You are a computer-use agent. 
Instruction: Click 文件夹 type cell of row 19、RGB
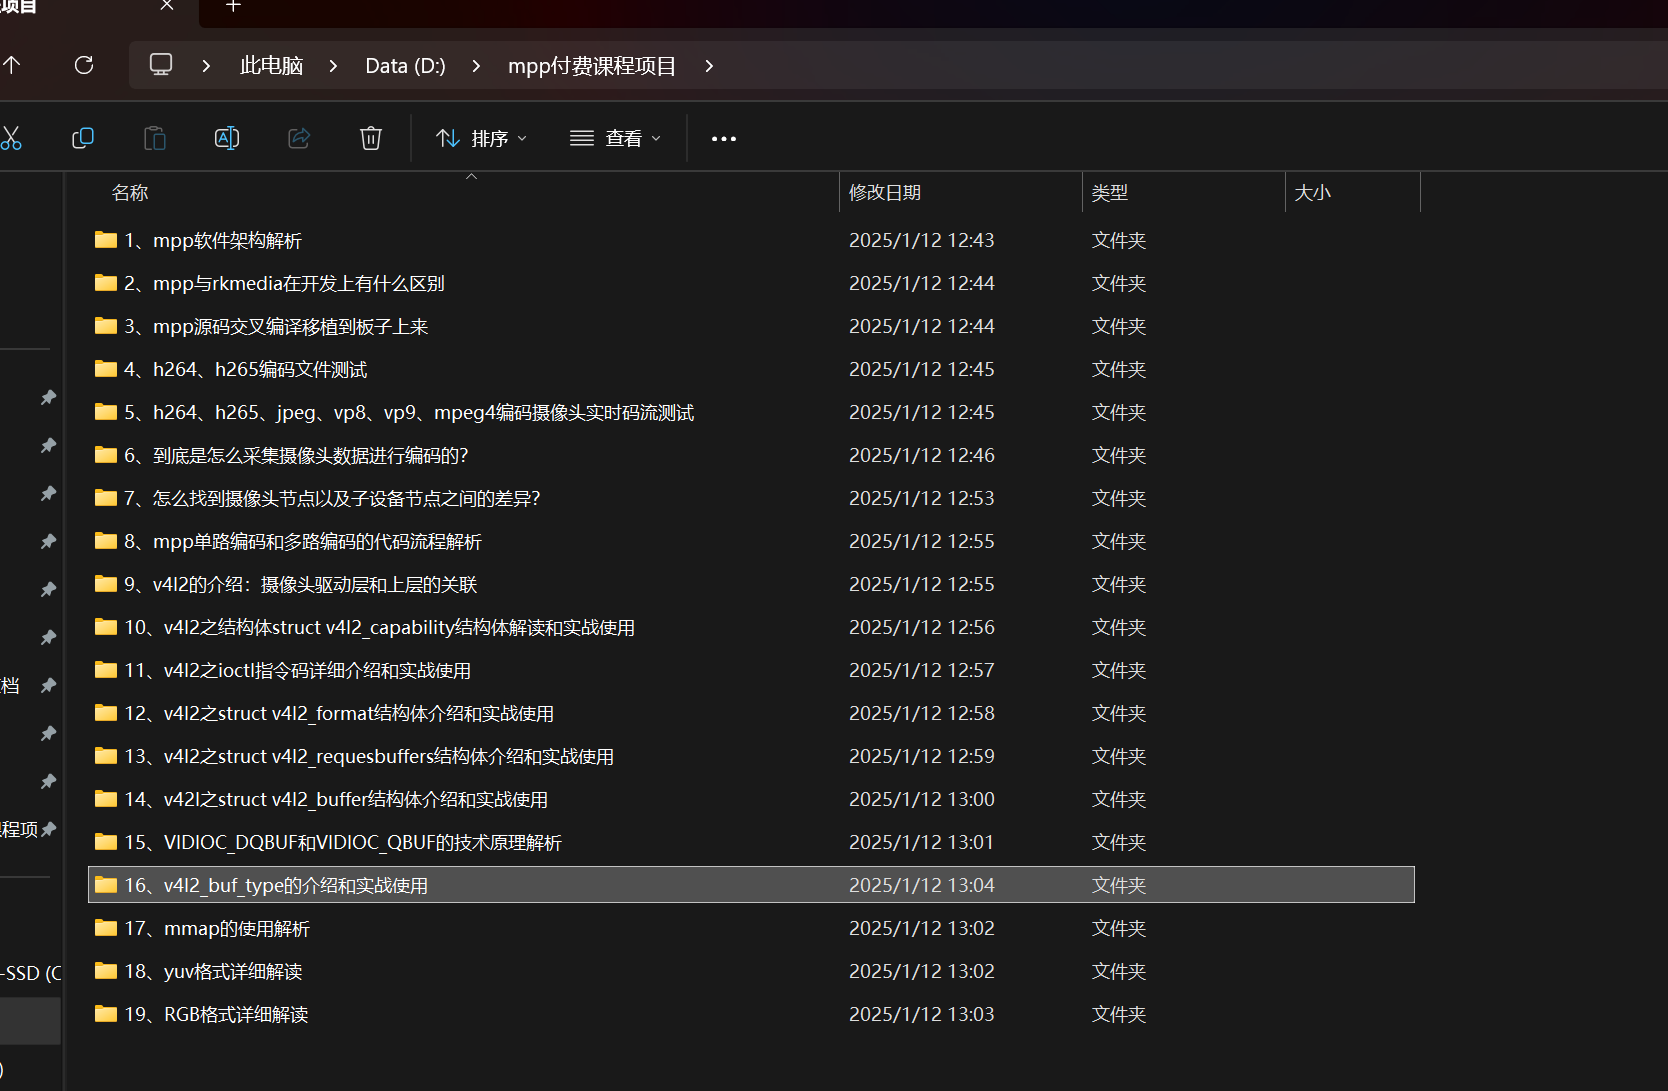click(x=1119, y=1015)
